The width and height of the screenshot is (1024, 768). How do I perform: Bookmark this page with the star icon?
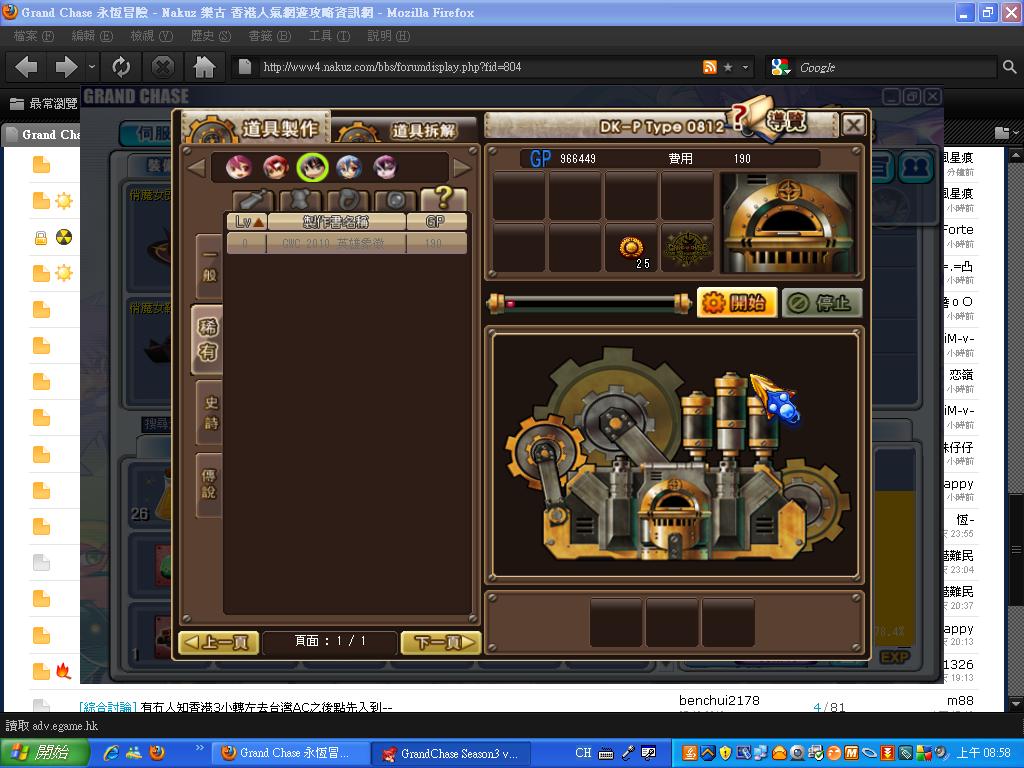[728, 67]
